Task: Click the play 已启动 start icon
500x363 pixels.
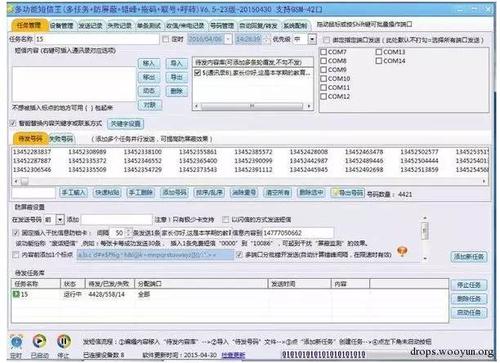Action: pyautogui.click(x=39, y=341)
